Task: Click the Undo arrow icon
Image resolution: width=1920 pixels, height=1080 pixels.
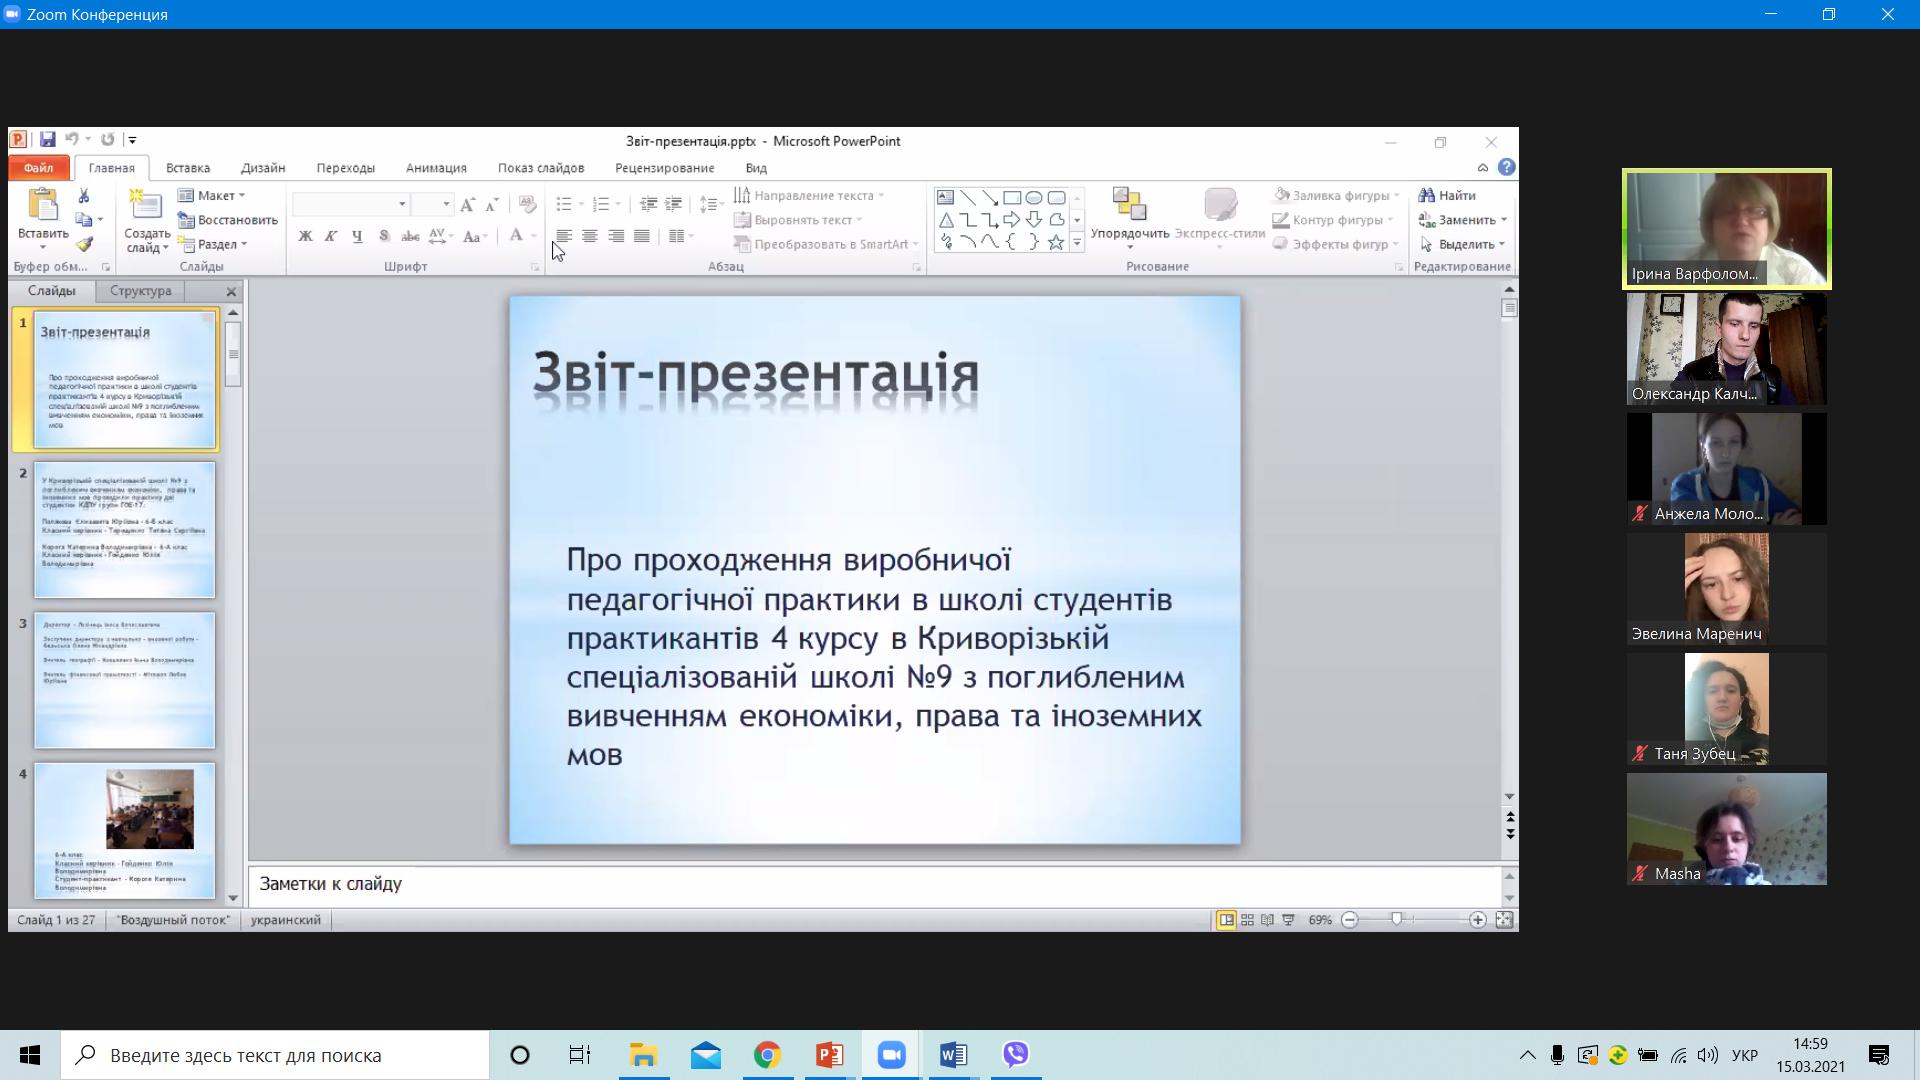Action: 71,140
